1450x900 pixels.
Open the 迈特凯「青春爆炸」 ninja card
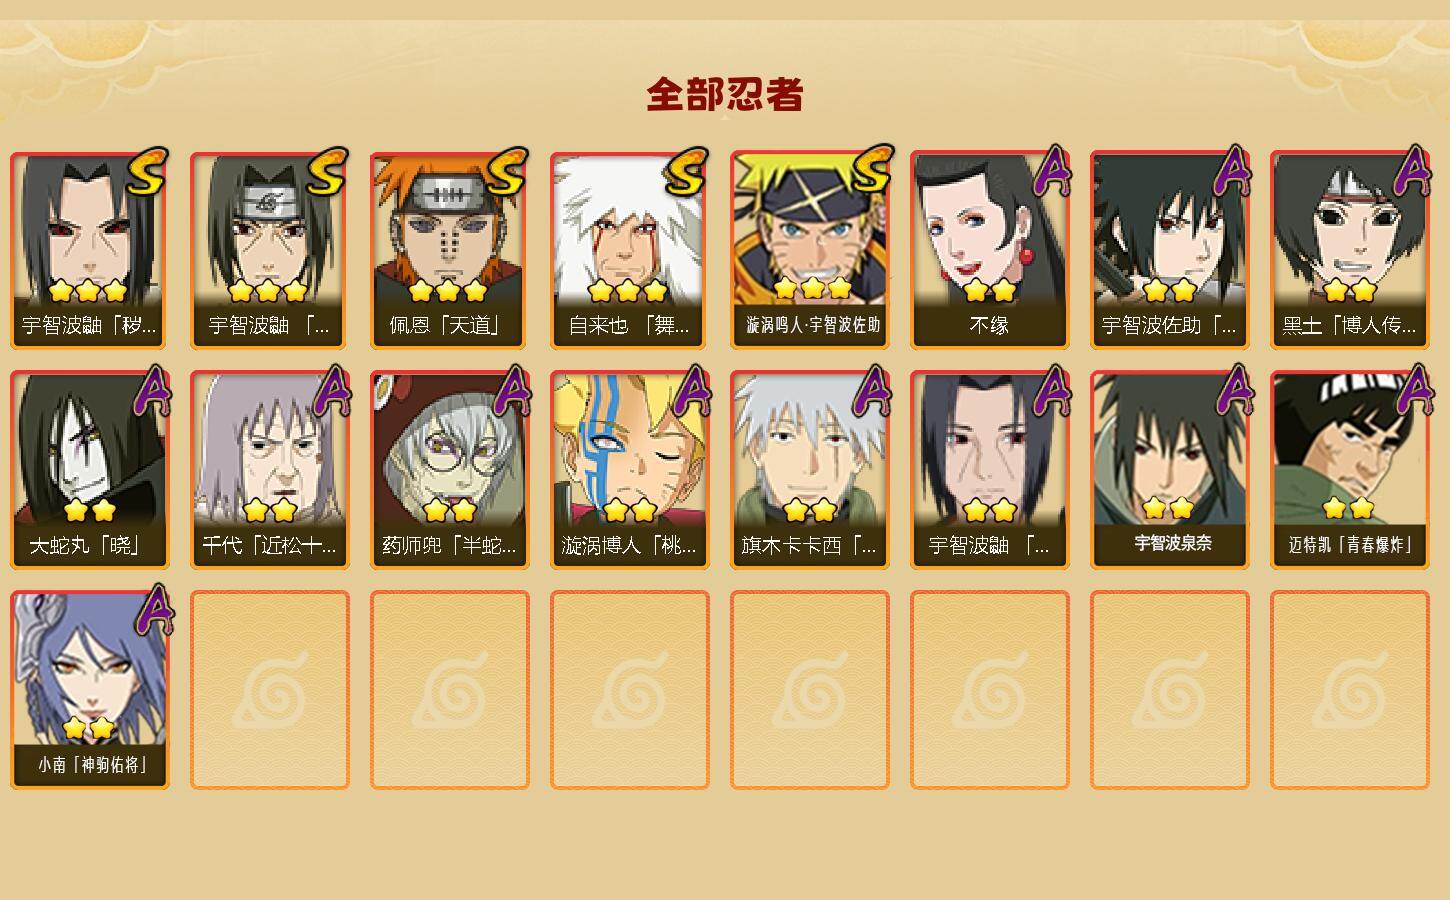(1349, 470)
